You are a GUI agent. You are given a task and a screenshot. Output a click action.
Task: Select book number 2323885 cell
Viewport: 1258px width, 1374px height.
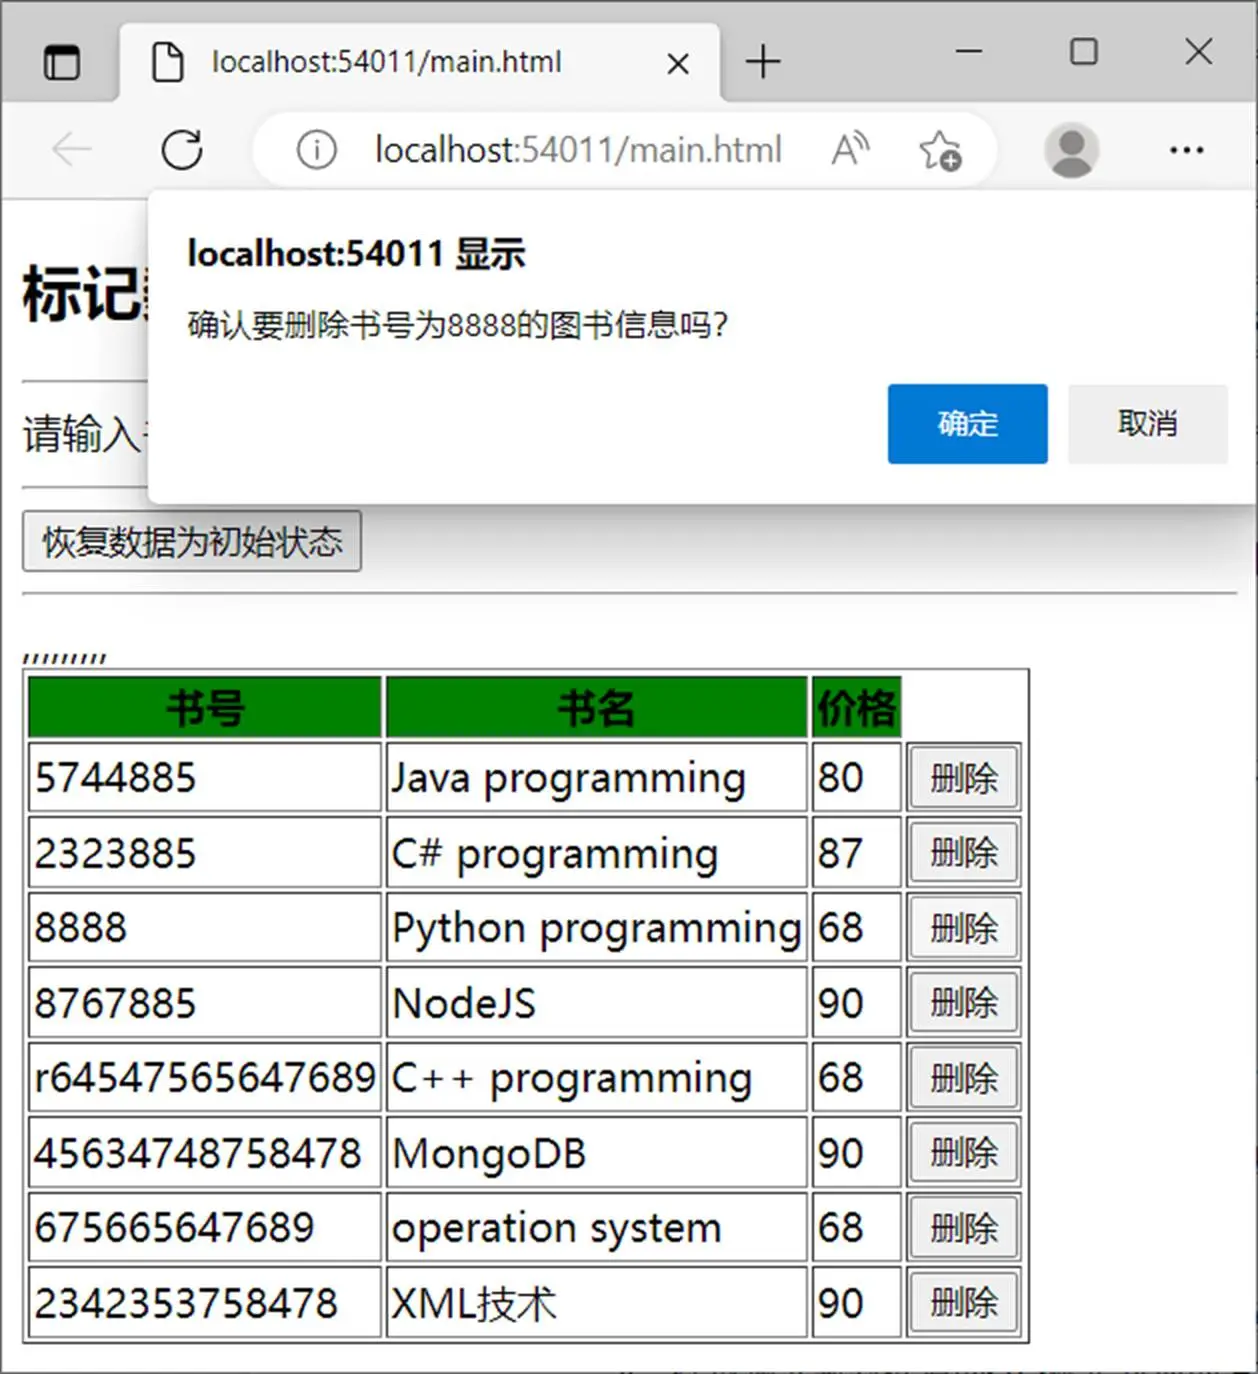[205, 852]
